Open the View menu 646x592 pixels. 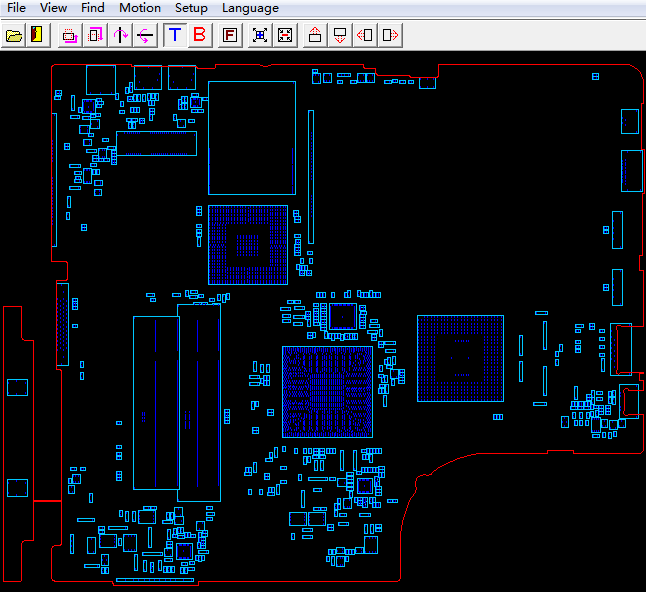pos(54,8)
